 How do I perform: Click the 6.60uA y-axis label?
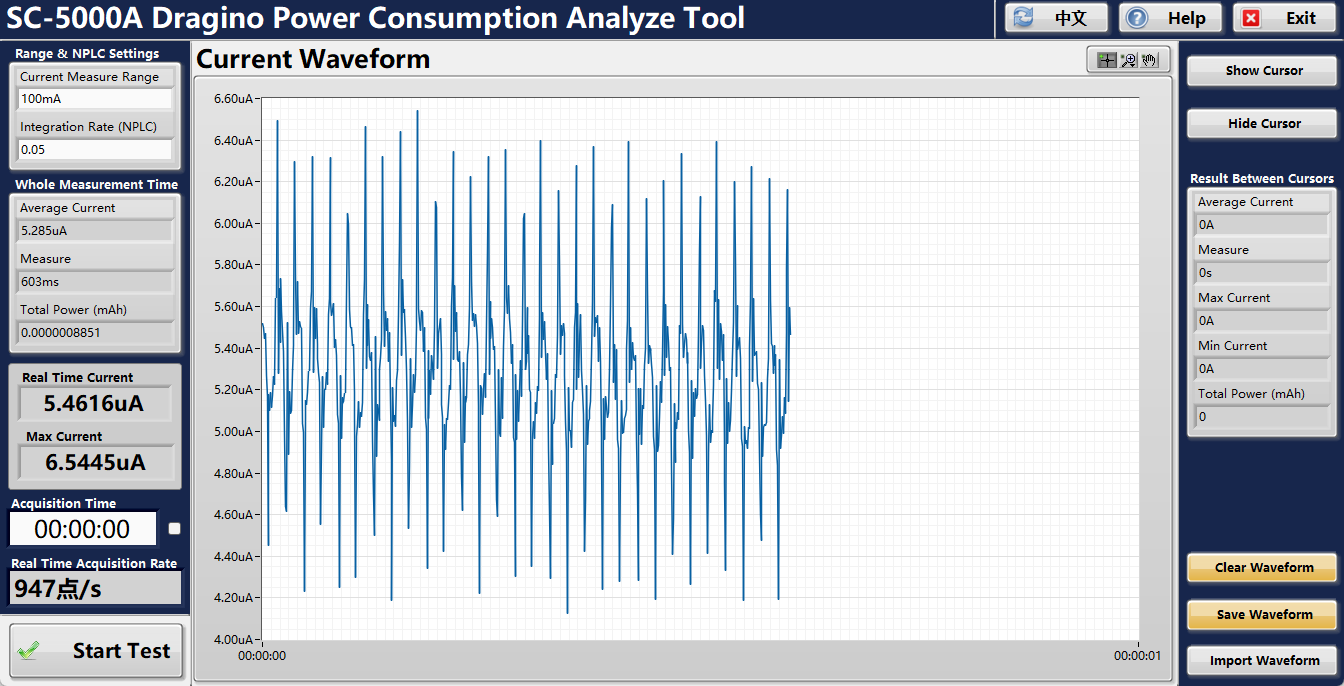(x=233, y=99)
